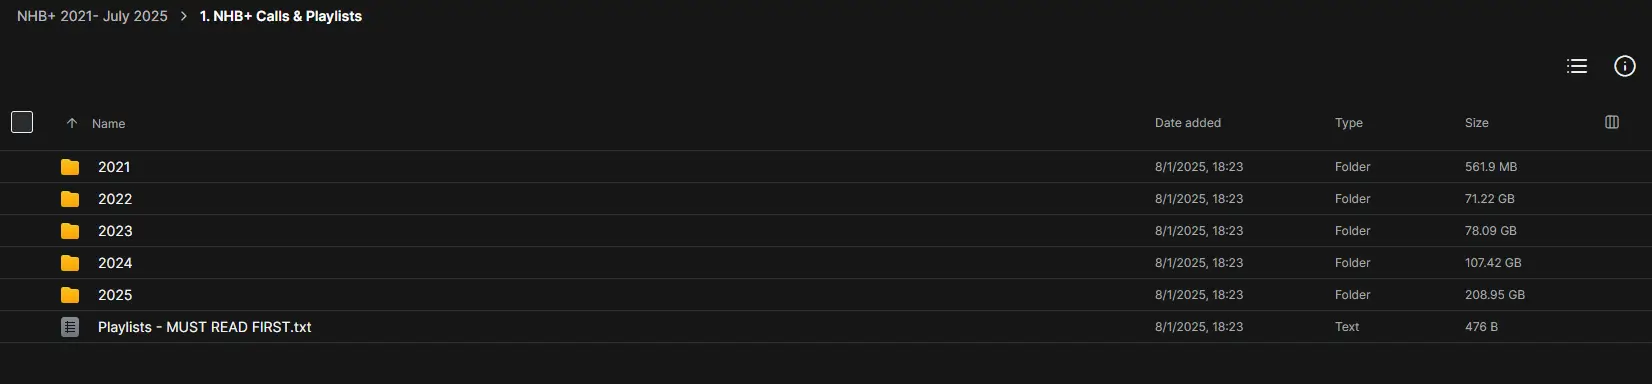
Task: Switch to list view using the list icon
Action: [1577, 66]
